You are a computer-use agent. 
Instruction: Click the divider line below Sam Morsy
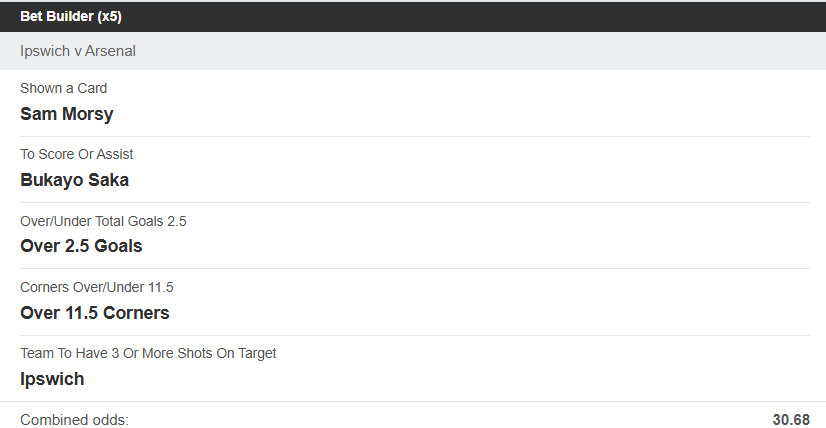click(413, 136)
